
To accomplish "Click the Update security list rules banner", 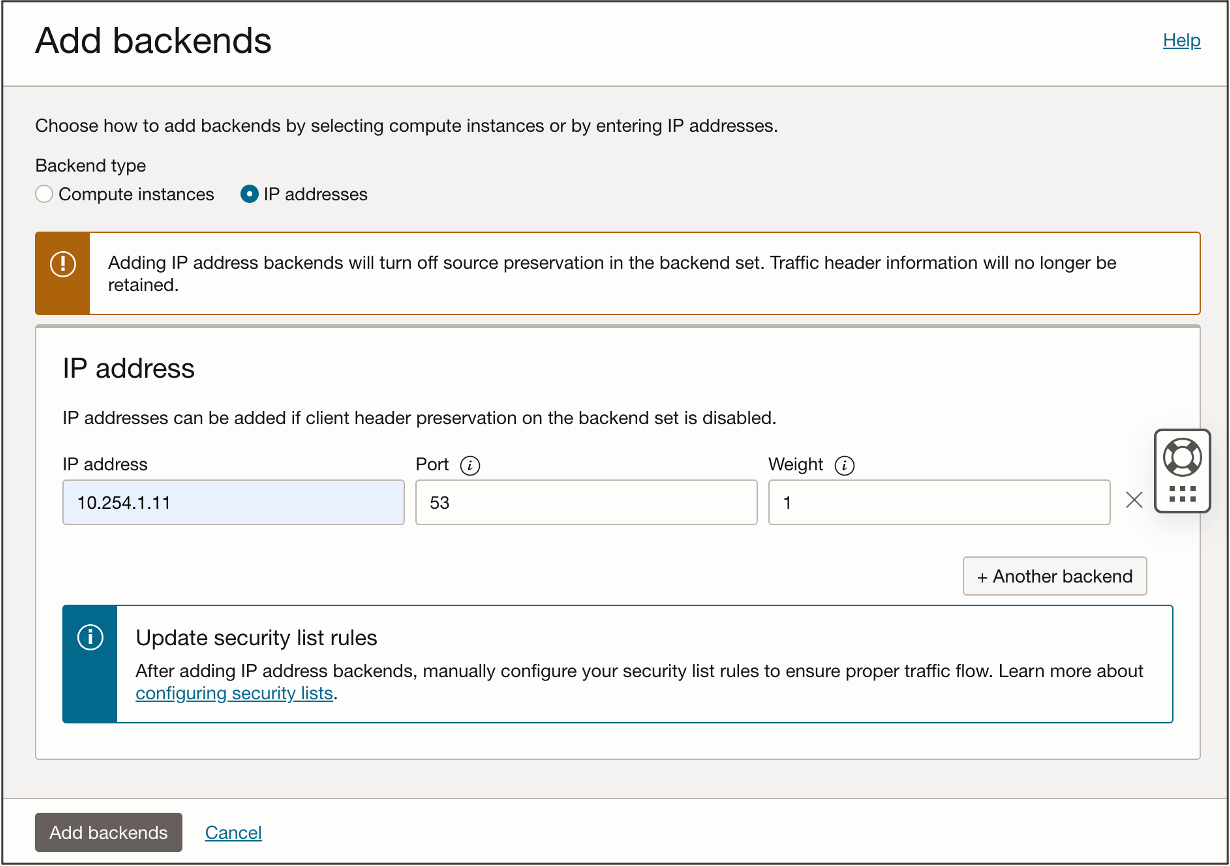I will click(x=617, y=663).
